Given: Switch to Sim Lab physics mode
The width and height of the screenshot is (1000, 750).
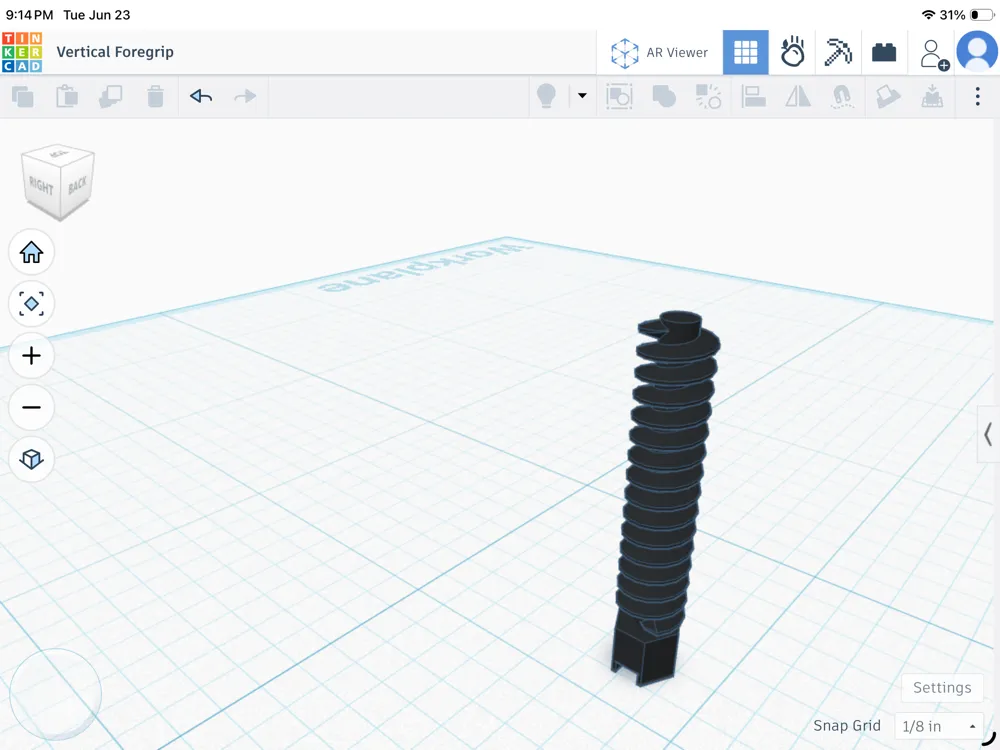Looking at the screenshot, I should point(793,52).
